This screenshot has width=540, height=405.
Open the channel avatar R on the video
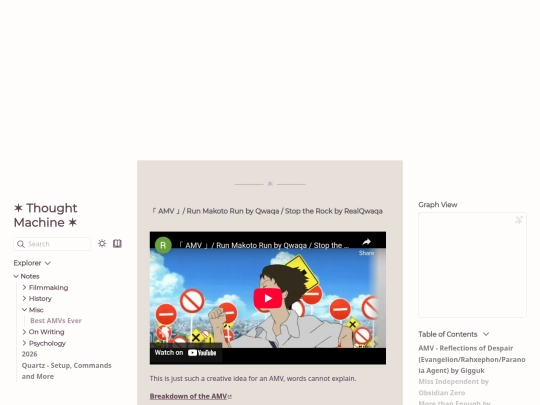(163, 245)
